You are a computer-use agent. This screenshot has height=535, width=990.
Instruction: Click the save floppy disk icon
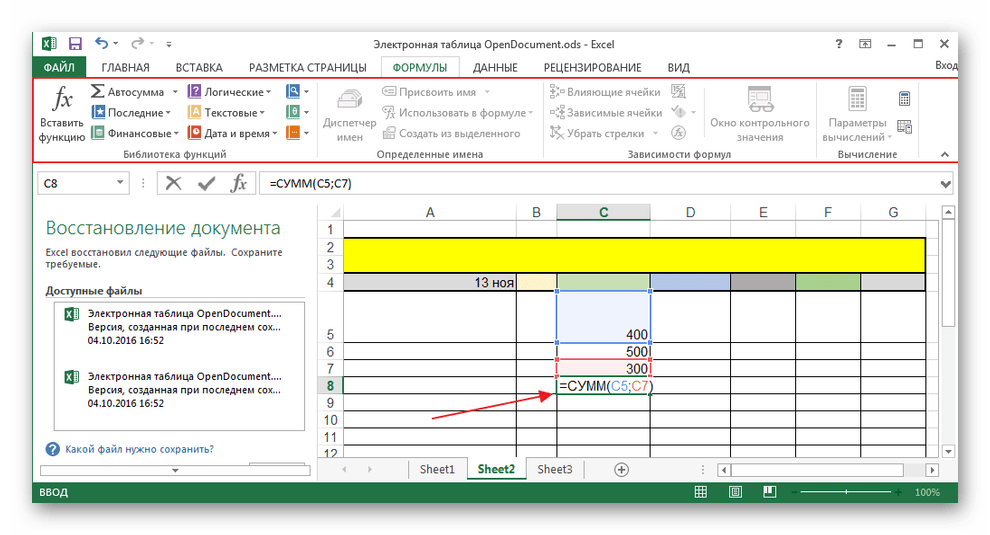click(75, 44)
